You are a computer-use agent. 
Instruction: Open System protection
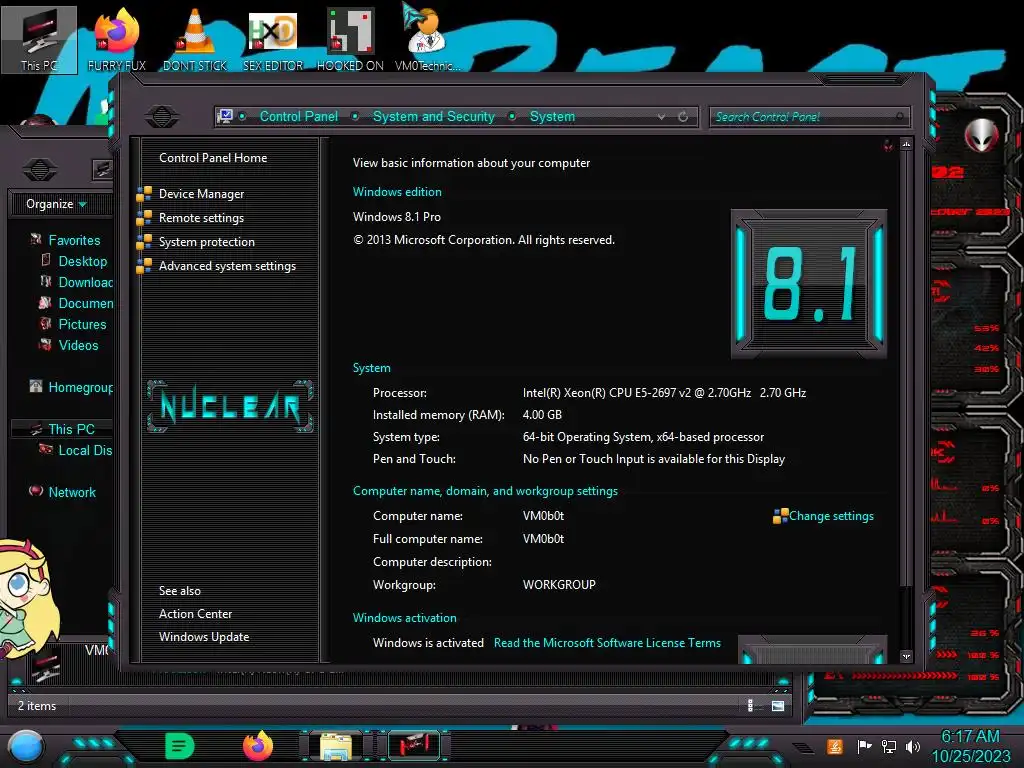(x=206, y=242)
